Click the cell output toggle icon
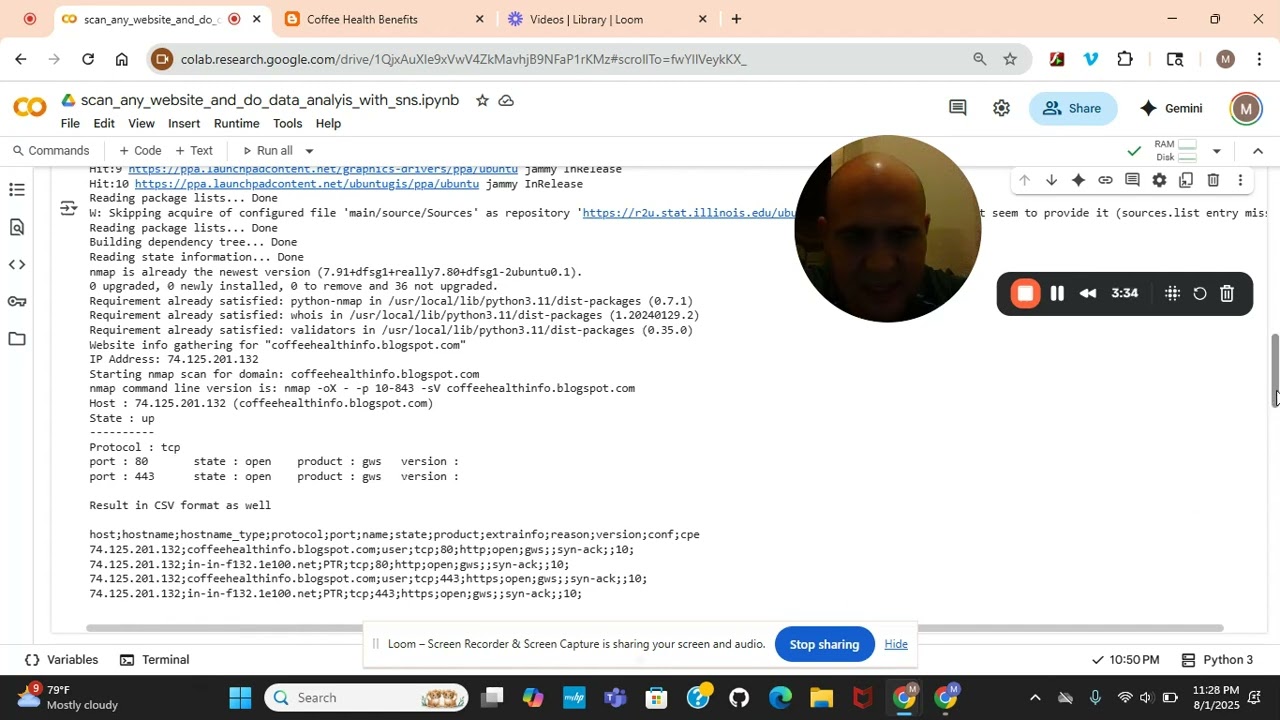 68,208
